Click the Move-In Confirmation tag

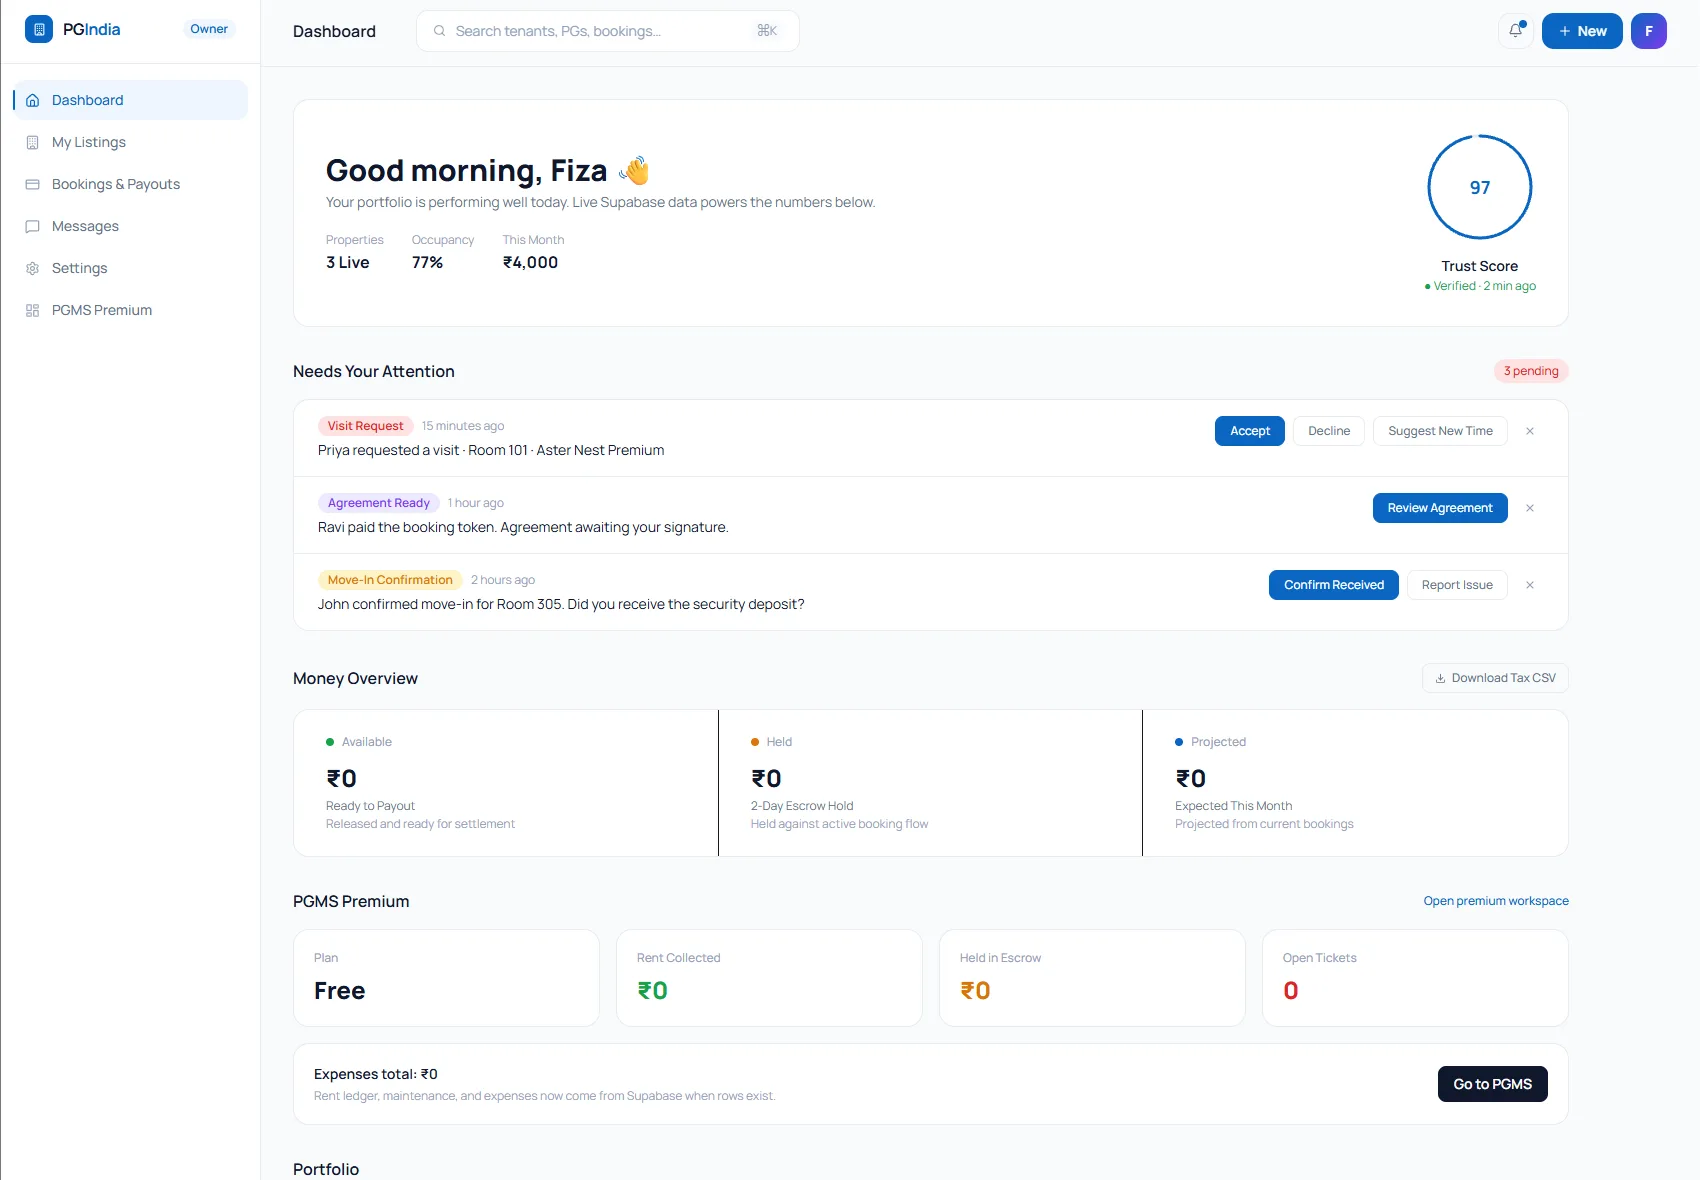point(390,580)
